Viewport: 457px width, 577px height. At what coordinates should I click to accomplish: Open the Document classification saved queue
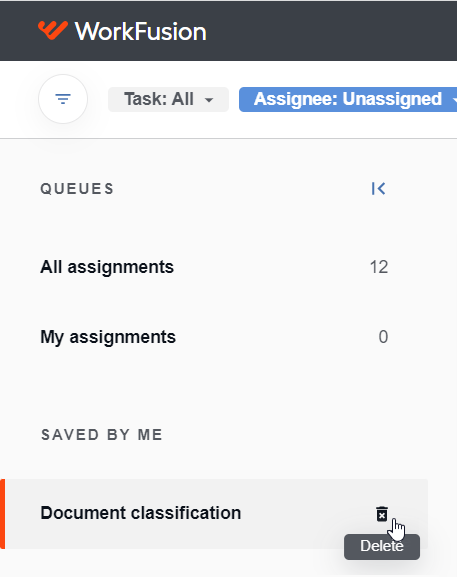pos(214,514)
